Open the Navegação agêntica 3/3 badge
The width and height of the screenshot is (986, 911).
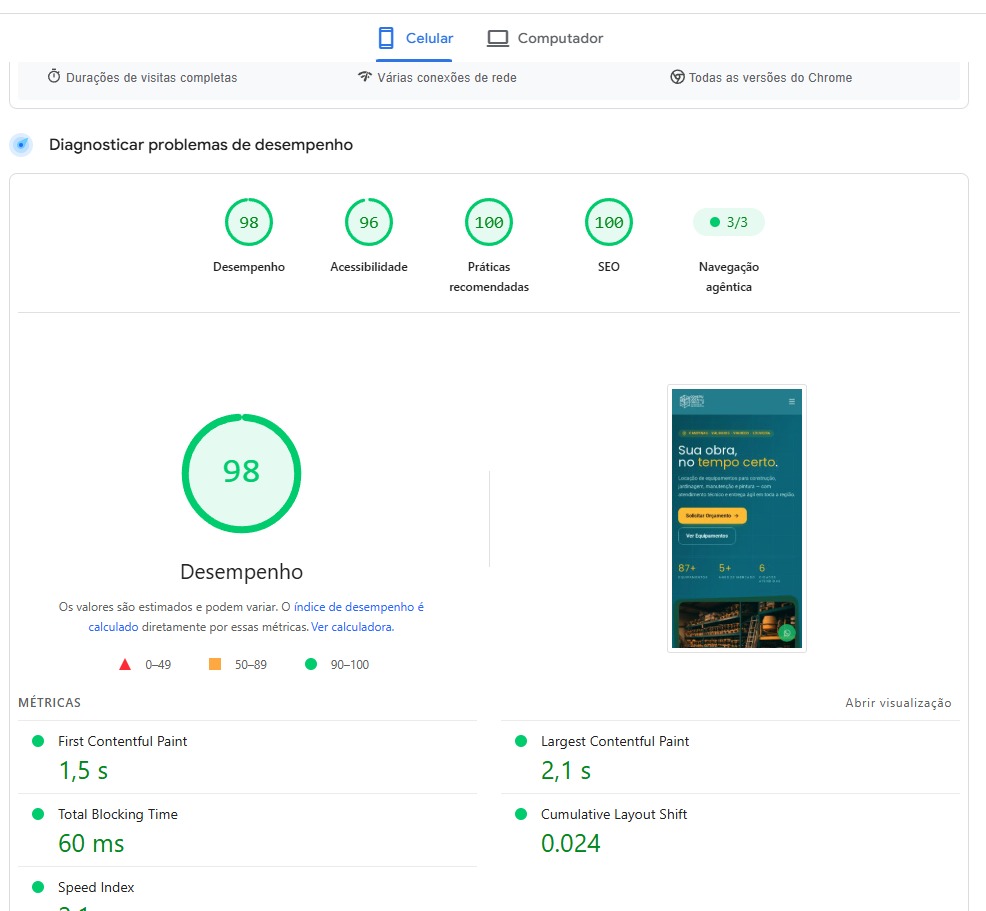pos(729,222)
